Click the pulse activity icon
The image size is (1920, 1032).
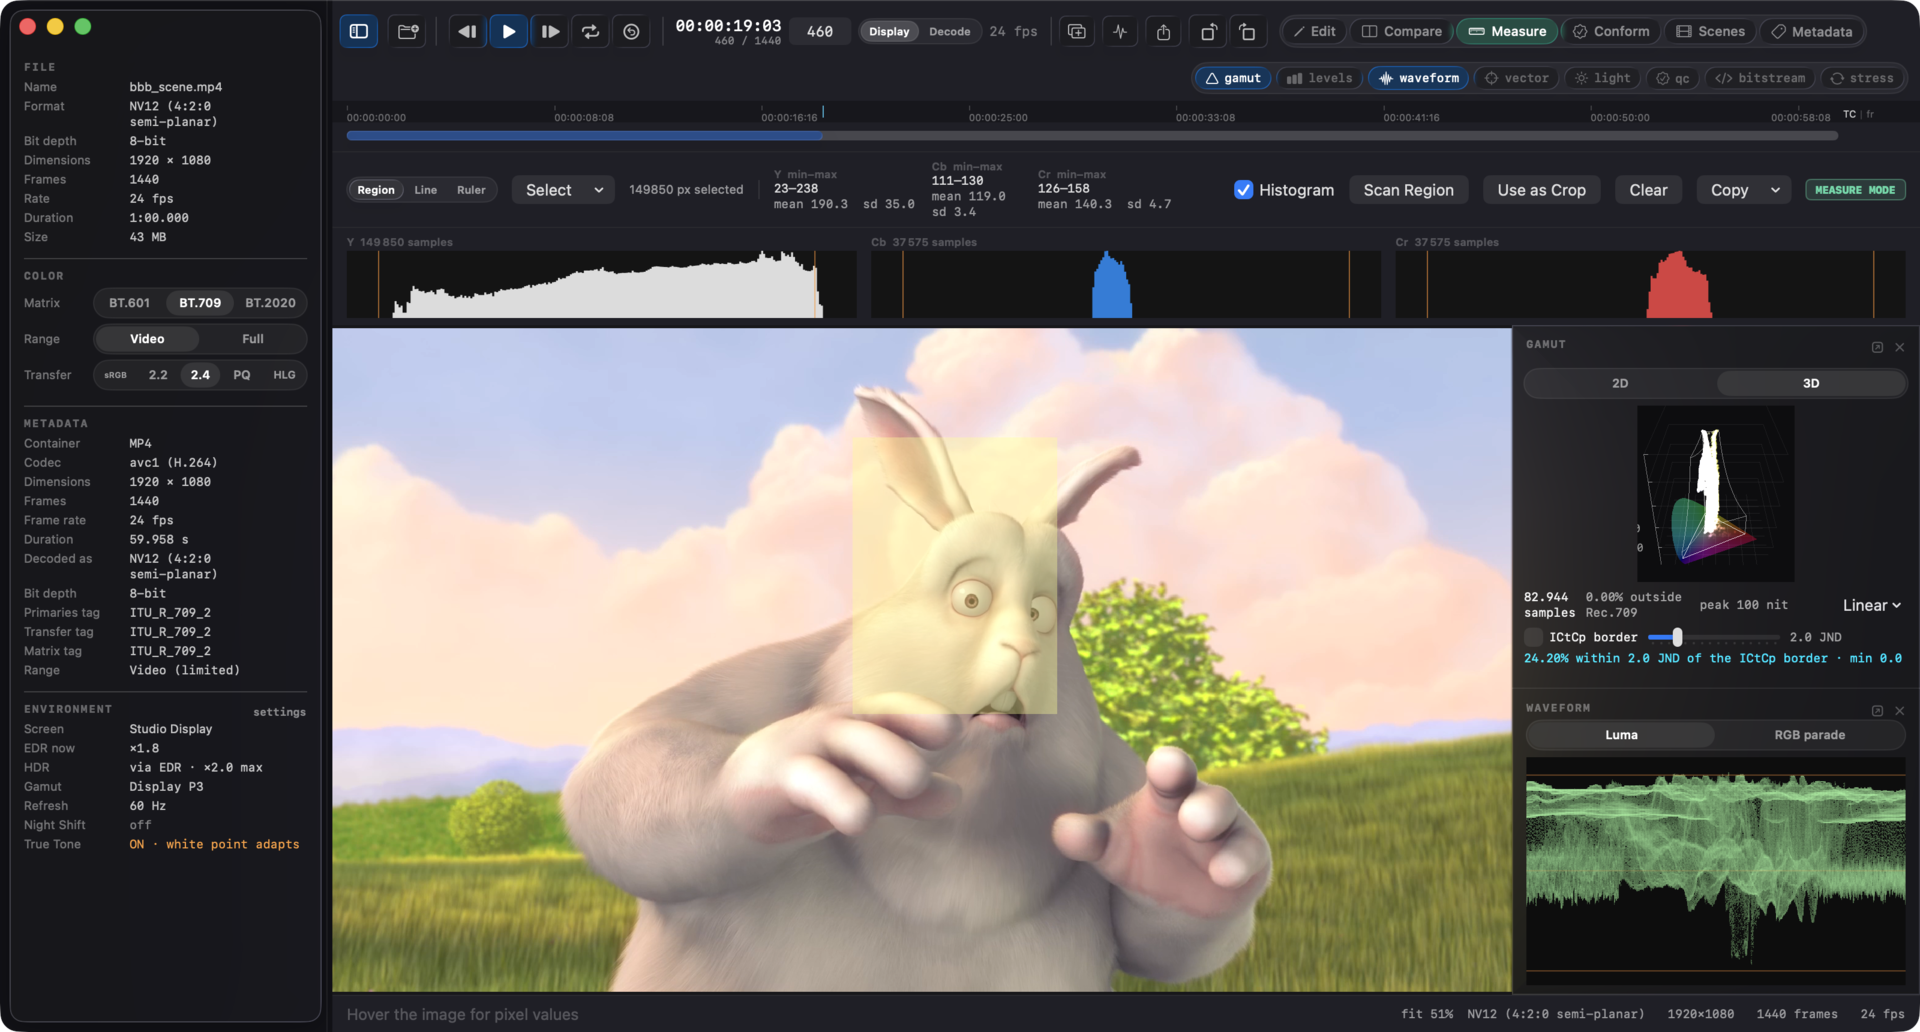click(x=1120, y=31)
